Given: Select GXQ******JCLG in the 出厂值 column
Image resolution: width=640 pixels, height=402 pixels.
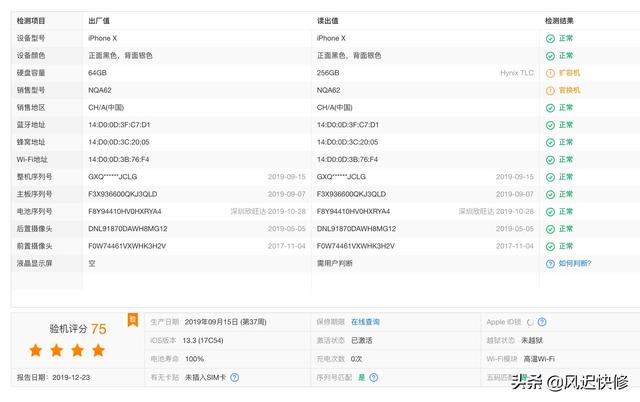Looking at the screenshot, I should click(113, 177).
